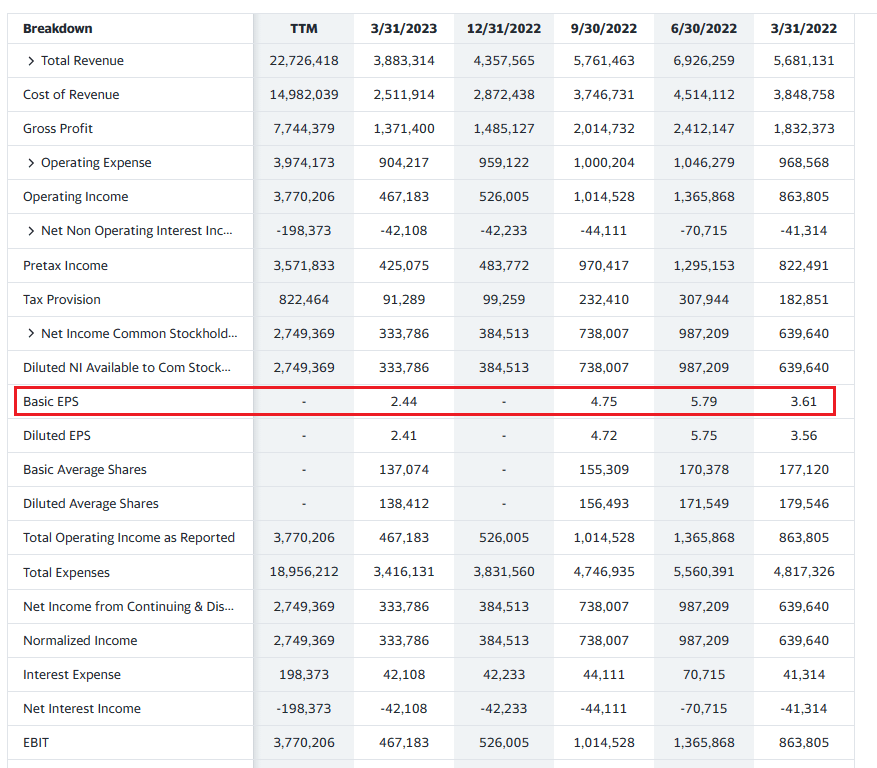Click the 6/30/2022 column header

click(704, 29)
